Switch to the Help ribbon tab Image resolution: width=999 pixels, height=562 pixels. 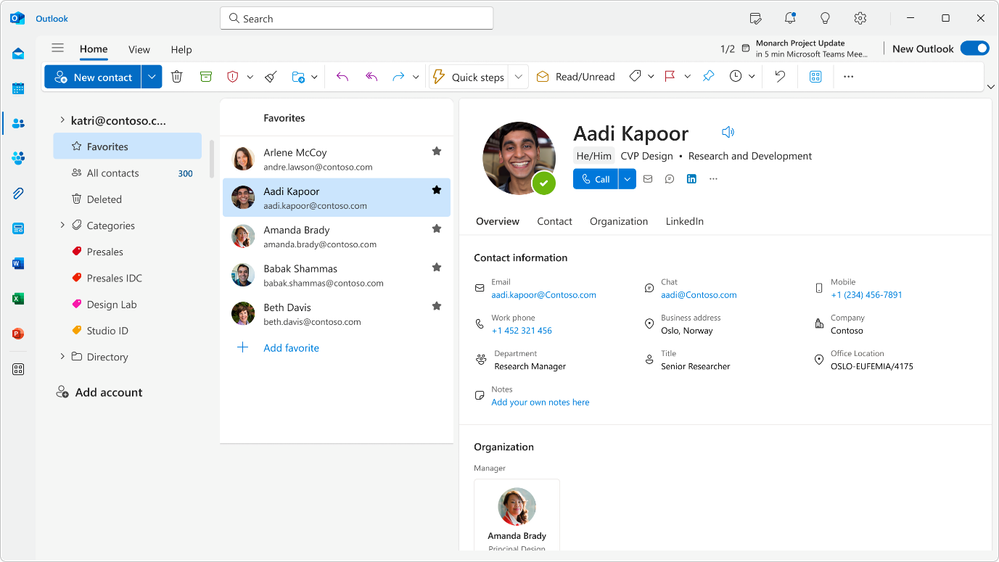[181, 50]
